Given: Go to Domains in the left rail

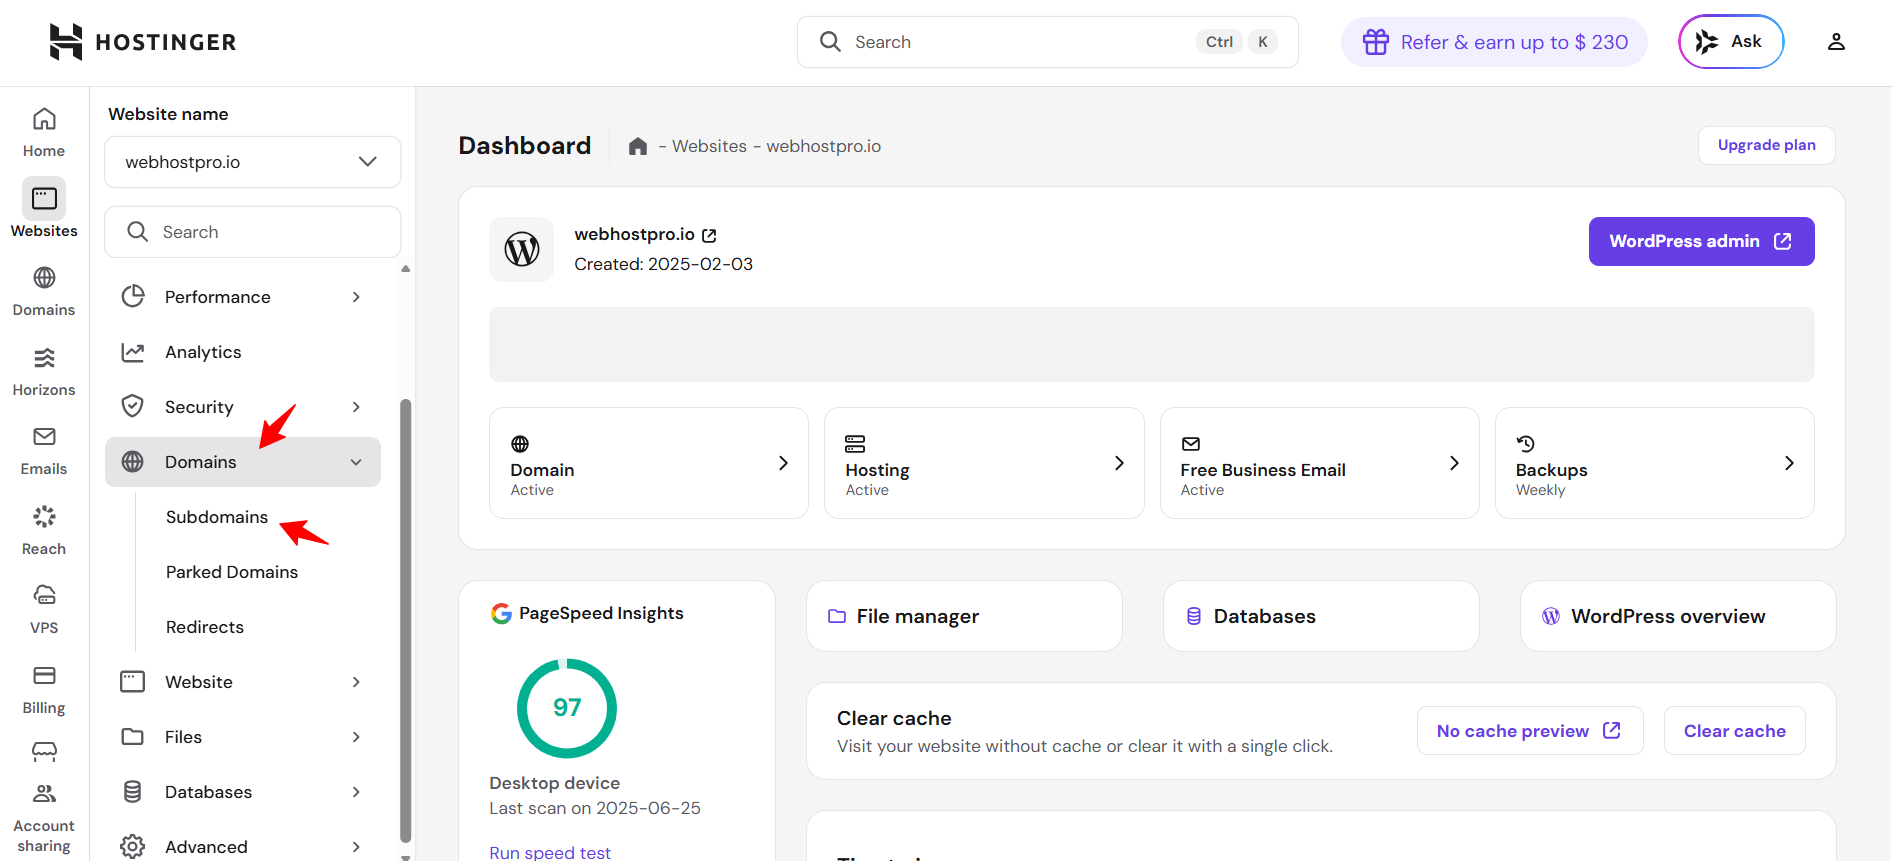Looking at the screenshot, I should tap(44, 291).
